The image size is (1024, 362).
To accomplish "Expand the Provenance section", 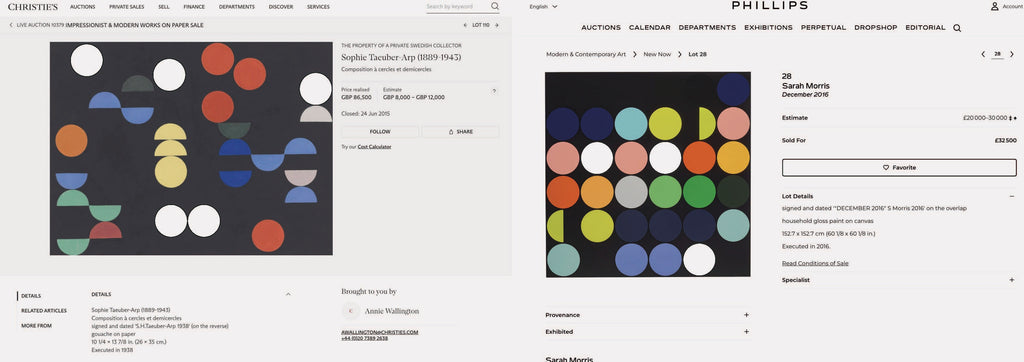I will tap(746, 315).
